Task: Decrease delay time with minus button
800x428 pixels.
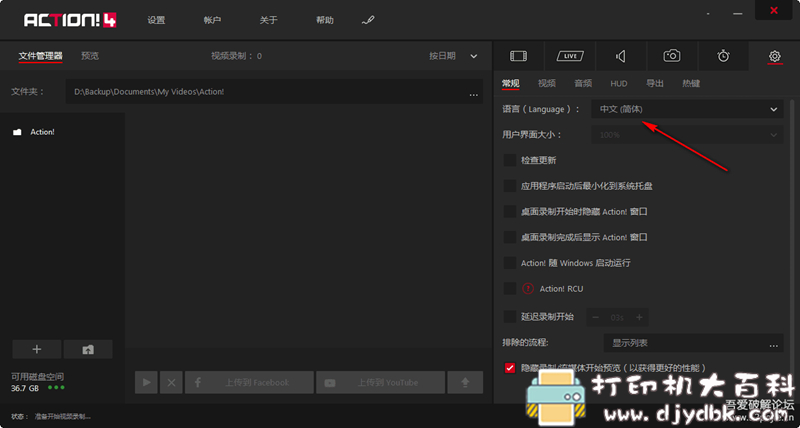Action: coord(595,317)
